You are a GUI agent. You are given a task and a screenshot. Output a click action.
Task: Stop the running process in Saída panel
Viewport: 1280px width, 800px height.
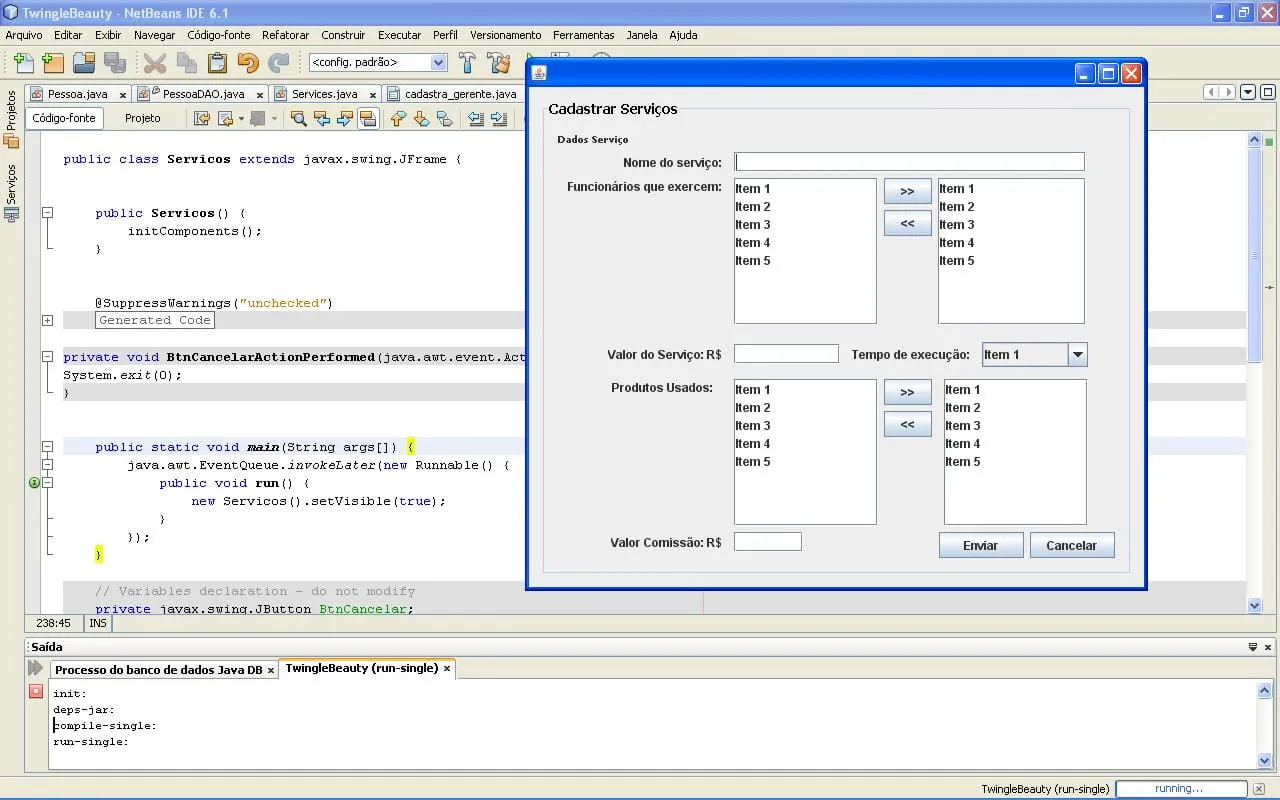click(x=36, y=691)
